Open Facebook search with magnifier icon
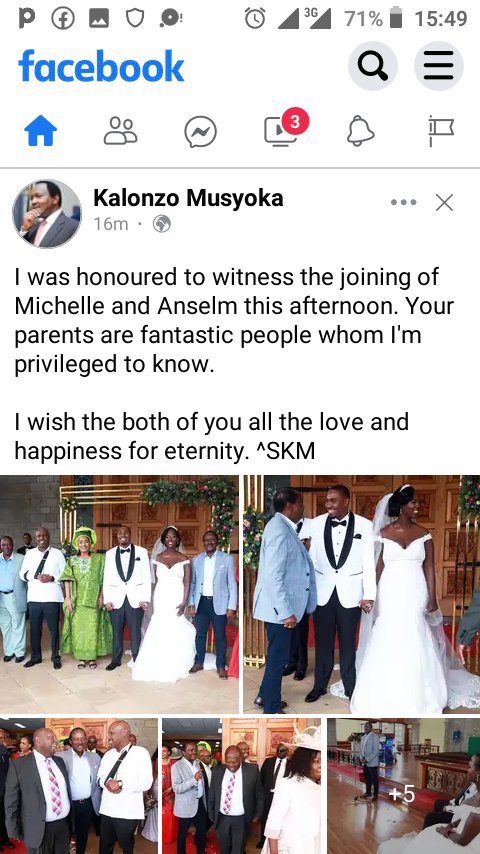The height and width of the screenshot is (854, 480). pyautogui.click(x=373, y=66)
